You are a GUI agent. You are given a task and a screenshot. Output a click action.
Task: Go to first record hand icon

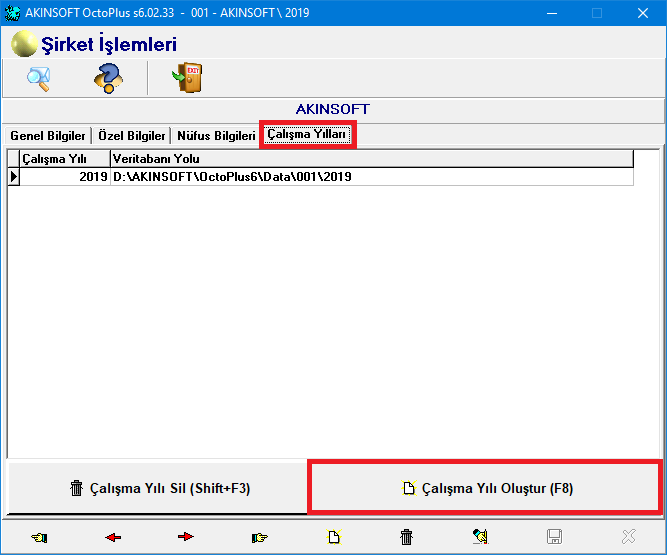[x=39, y=537]
